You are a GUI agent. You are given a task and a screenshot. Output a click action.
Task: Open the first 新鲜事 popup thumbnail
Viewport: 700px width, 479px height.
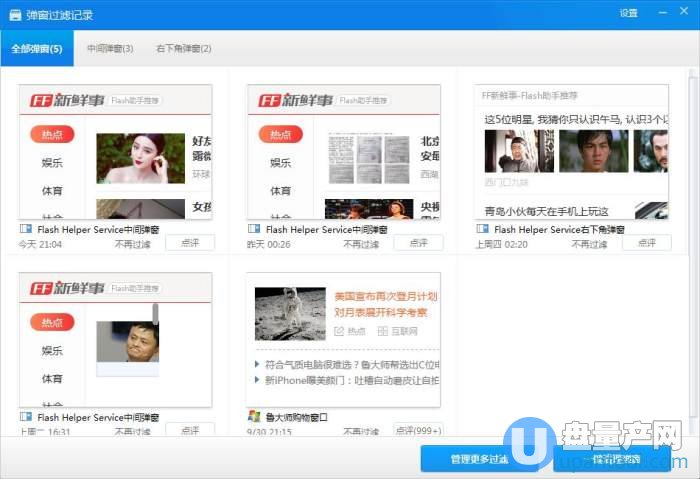116,152
